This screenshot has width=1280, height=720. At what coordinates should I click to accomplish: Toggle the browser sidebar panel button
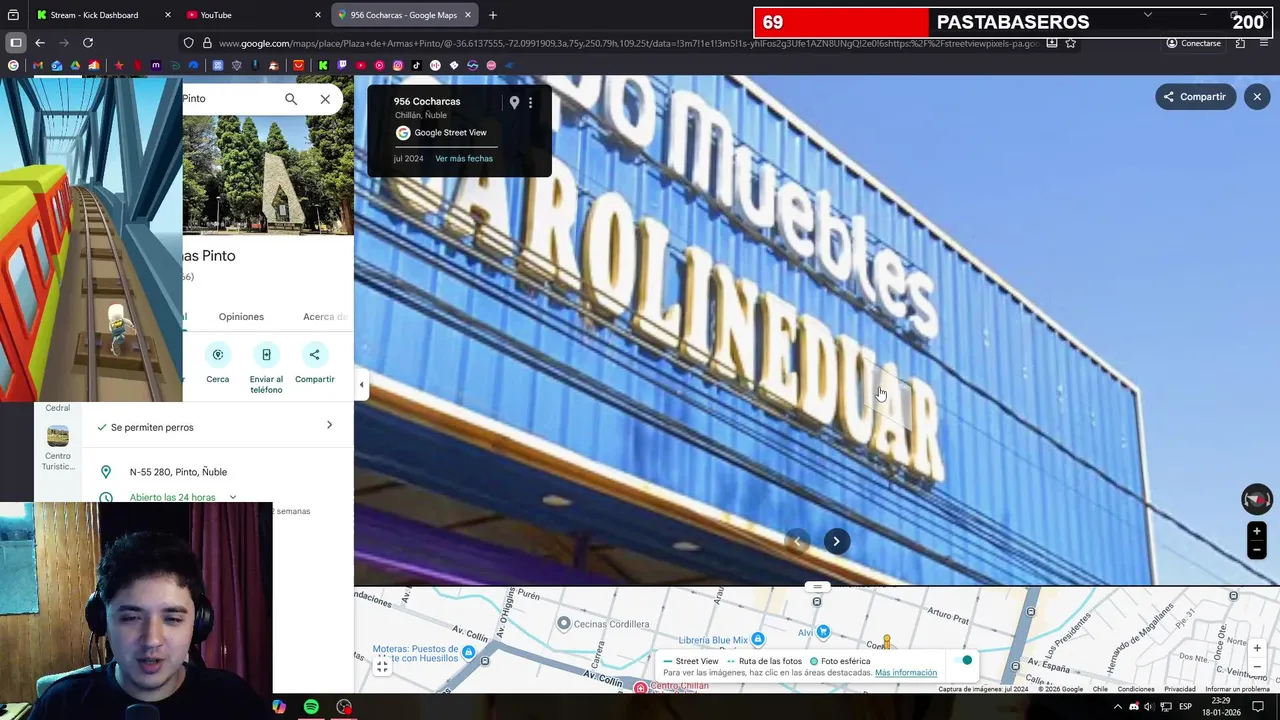[x=16, y=43]
